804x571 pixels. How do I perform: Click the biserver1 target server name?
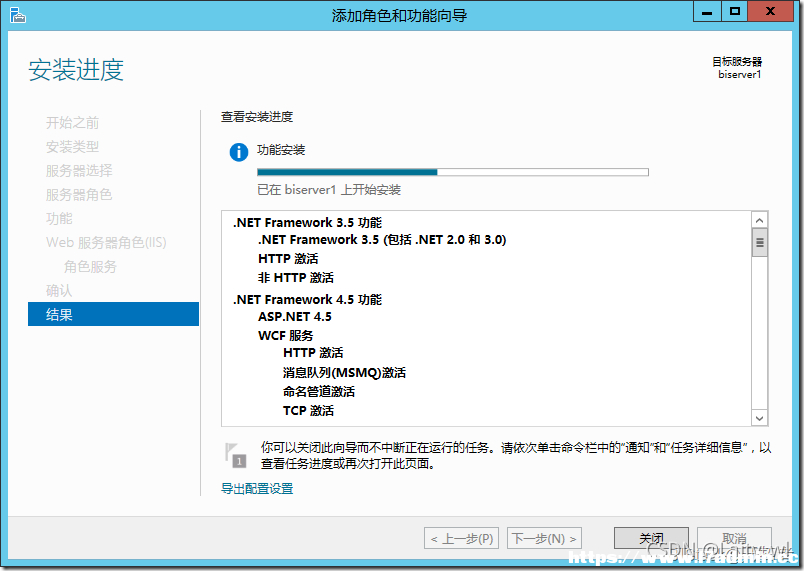tap(739, 75)
